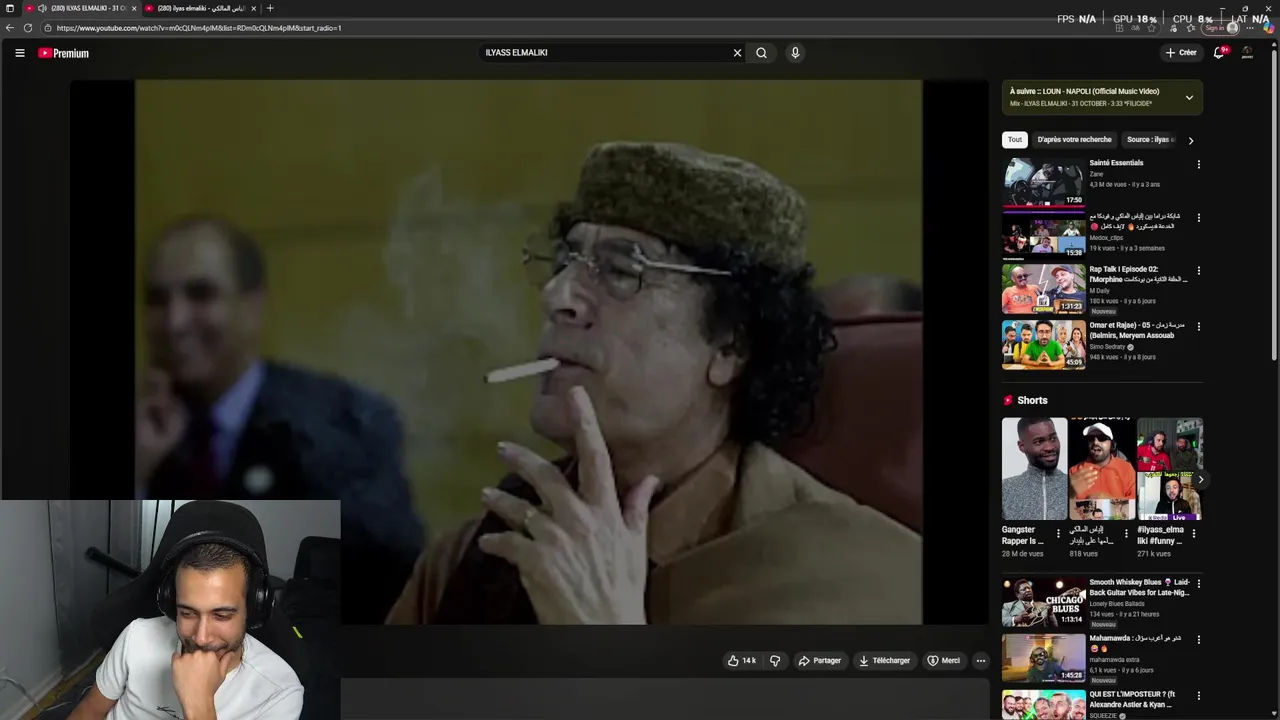
Task: Open the Zane channel name
Action: coord(1096,174)
